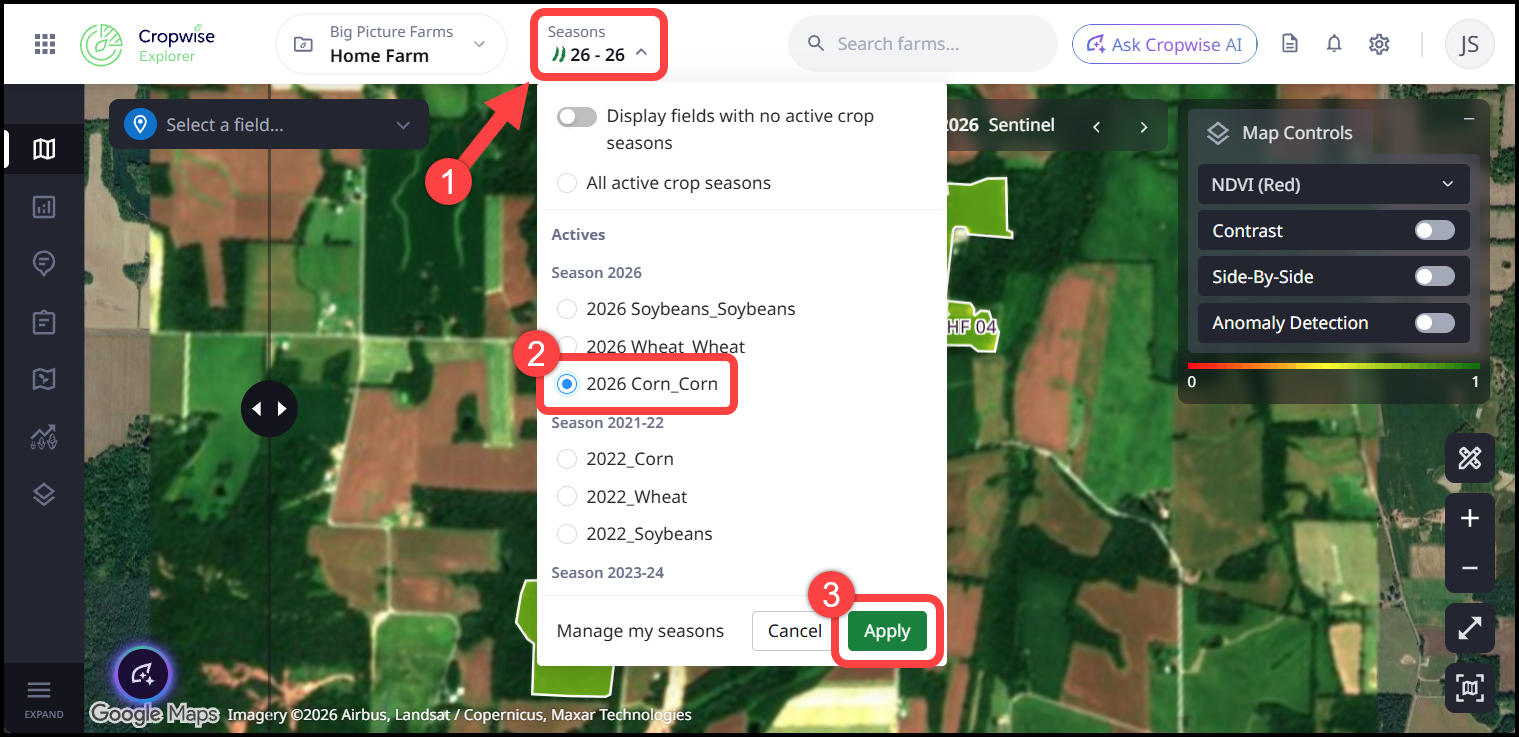The height and width of the screenshot is (737, 1519).
Task: Open the chart reports sidebar icon
Action: pos(43,207)
